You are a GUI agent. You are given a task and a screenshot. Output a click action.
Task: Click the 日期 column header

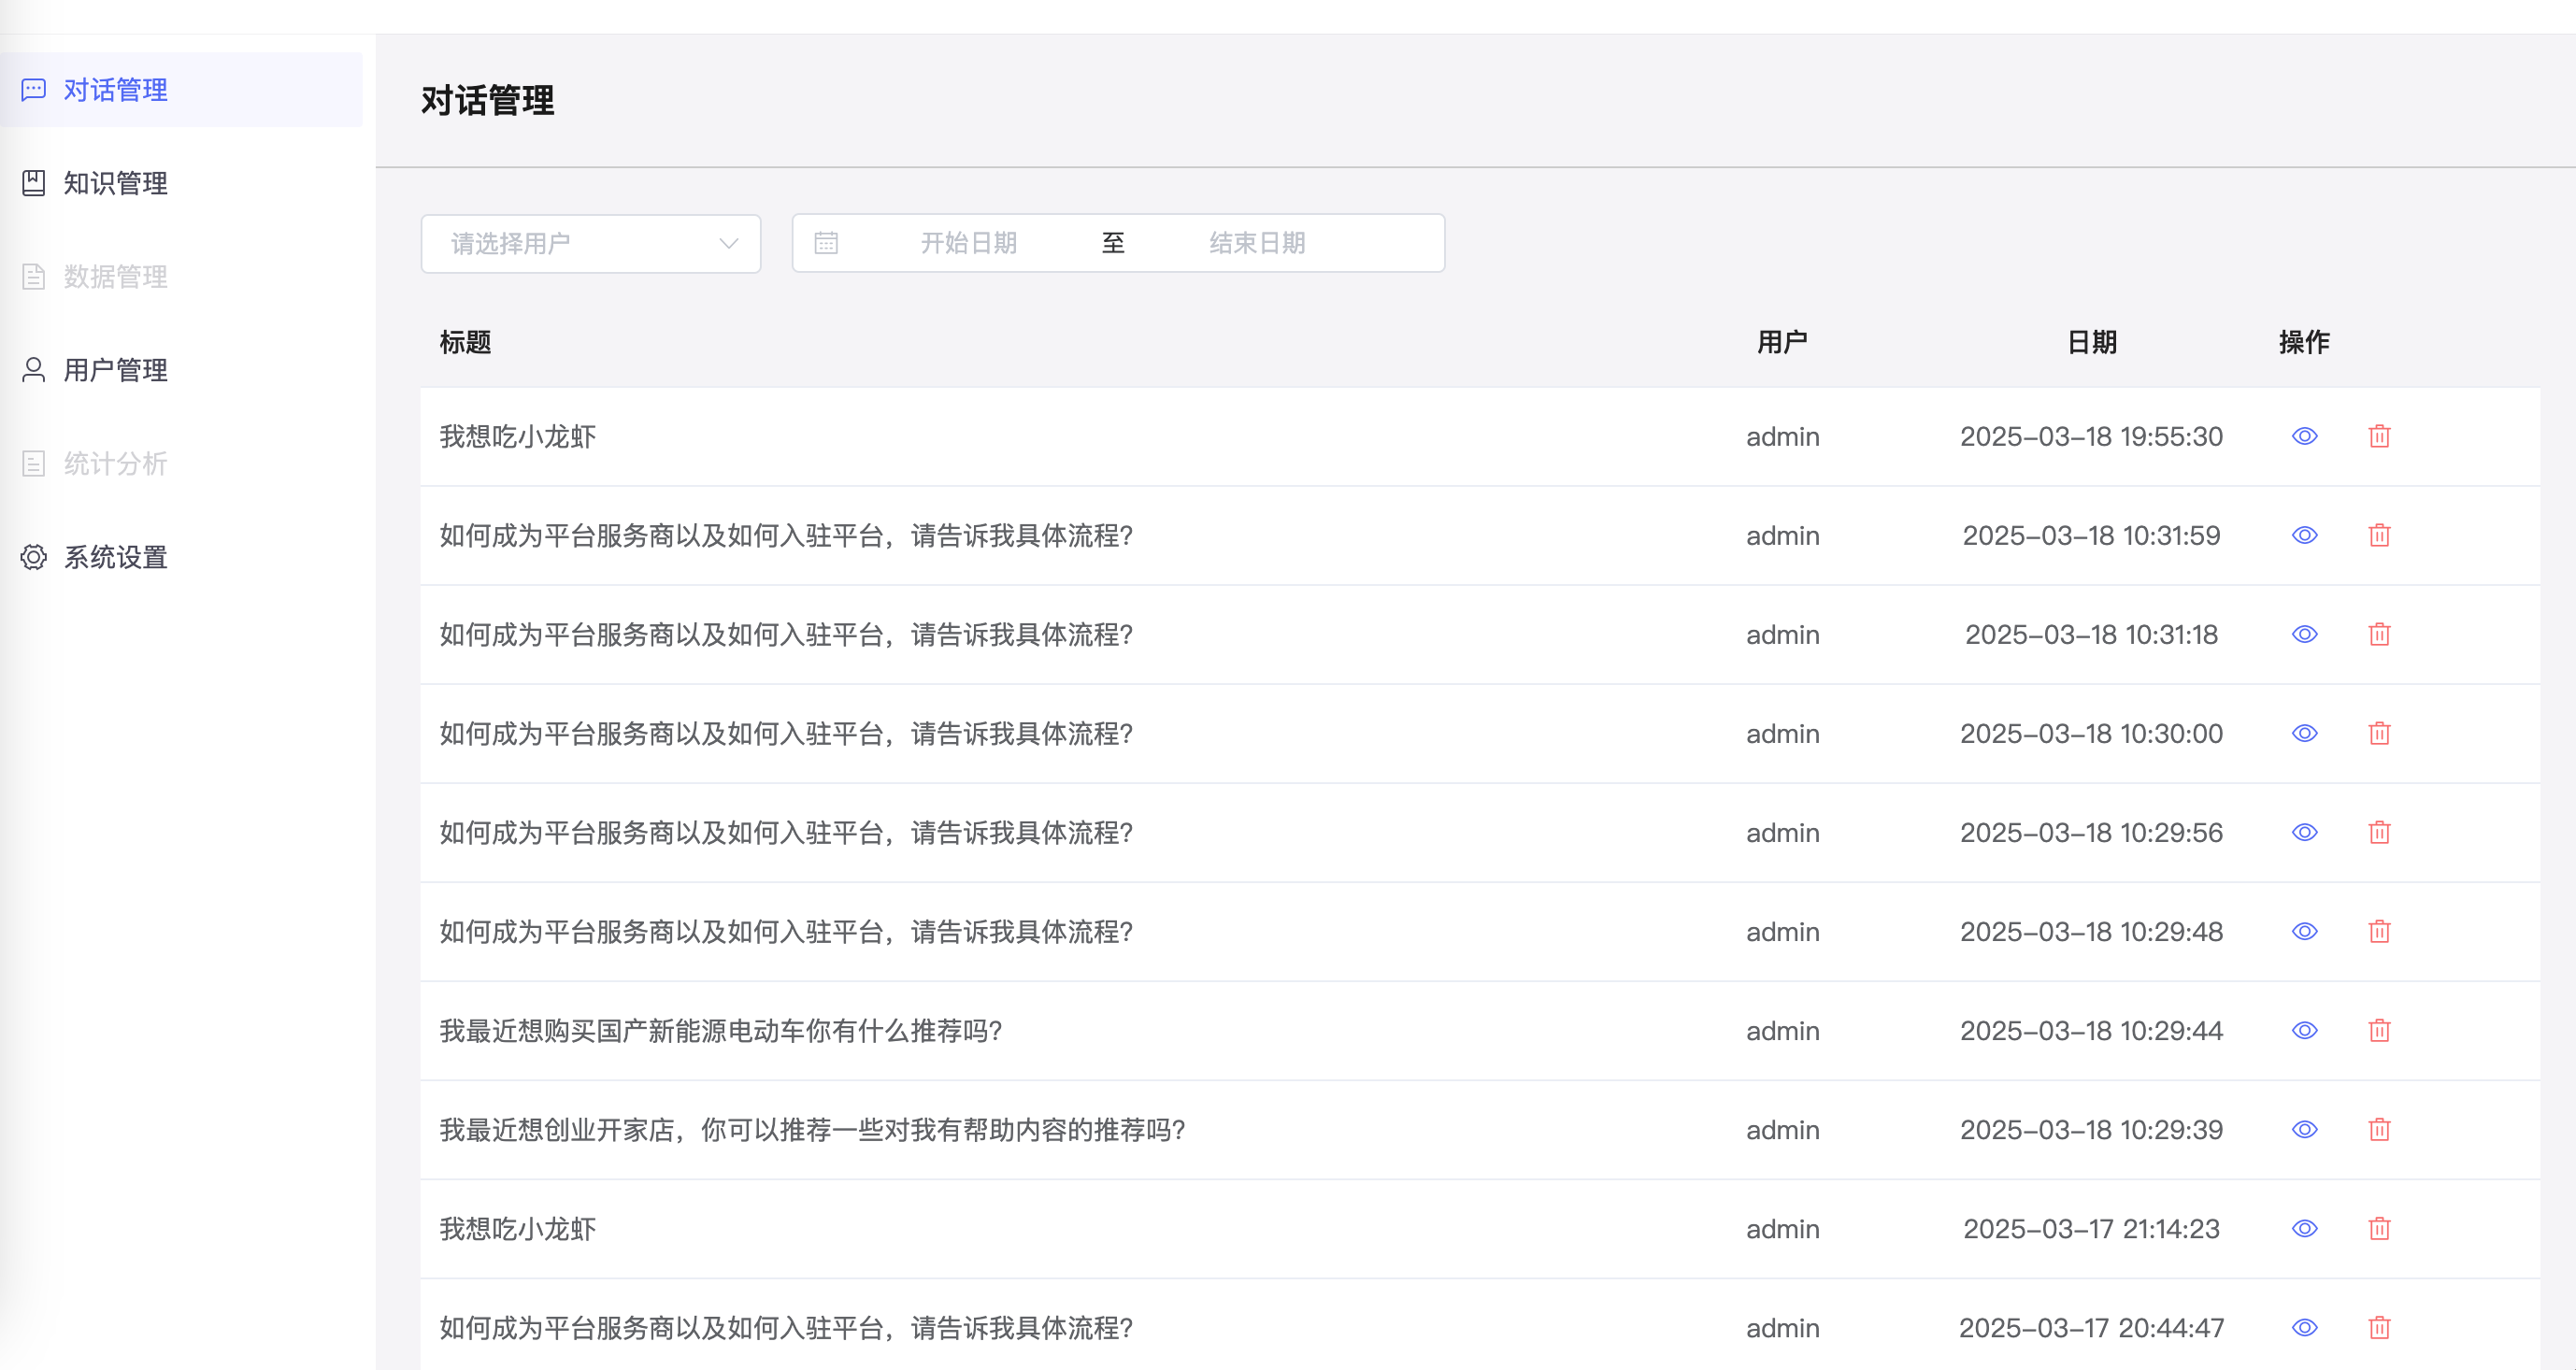[x=2092, y=342]
